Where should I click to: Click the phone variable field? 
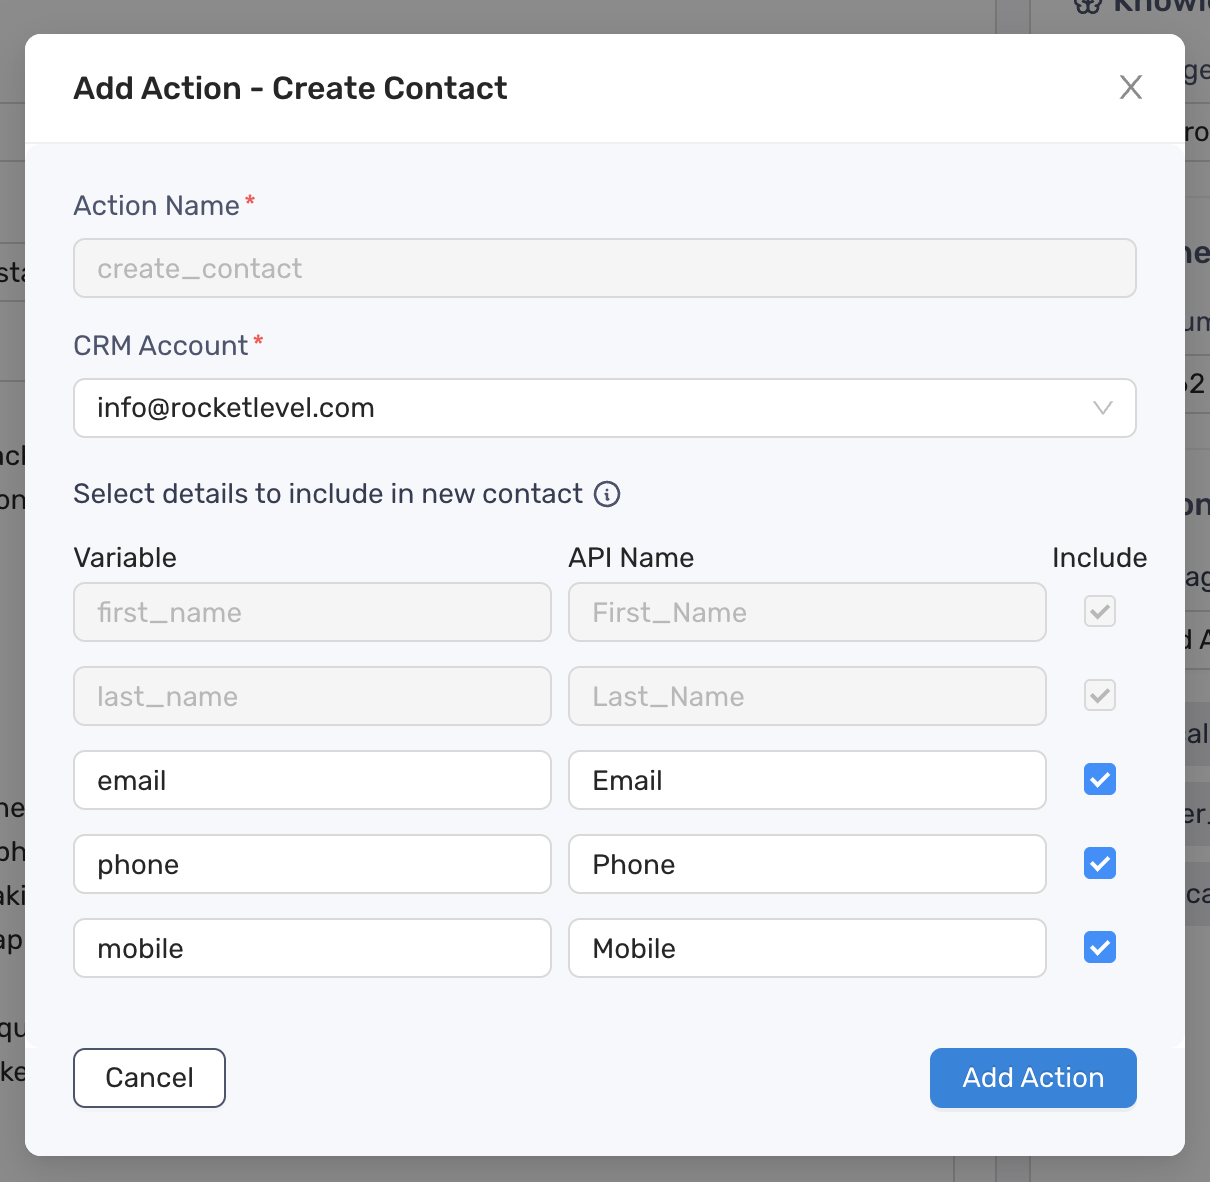[312, 864]
